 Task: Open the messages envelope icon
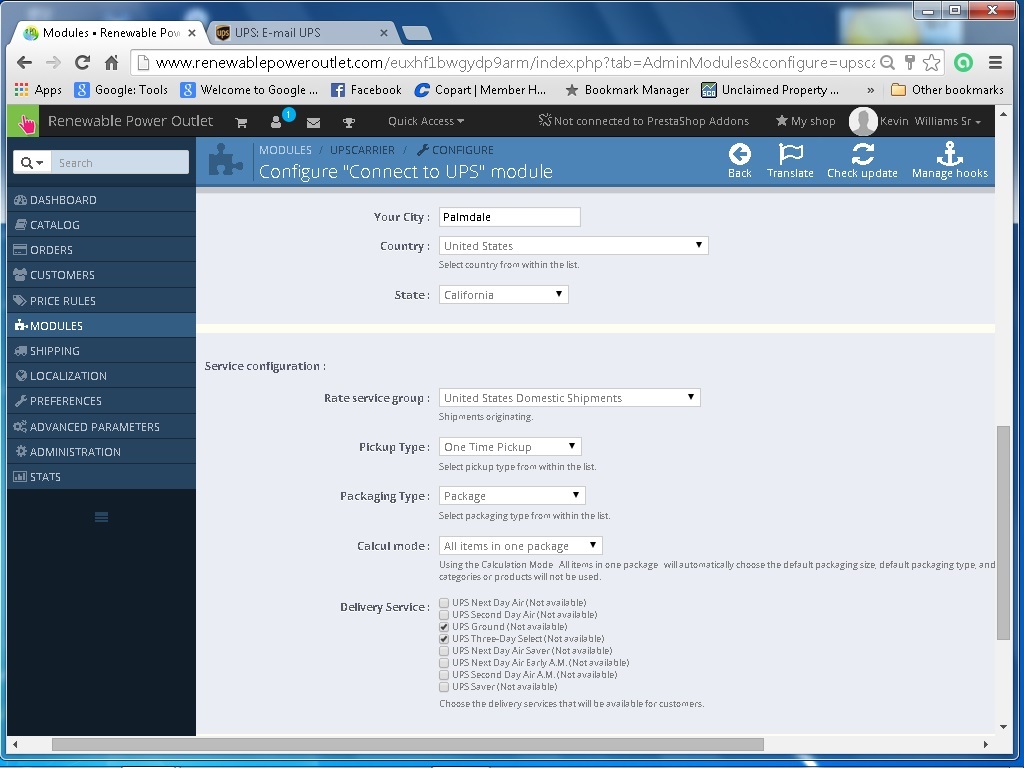[313, 122]
